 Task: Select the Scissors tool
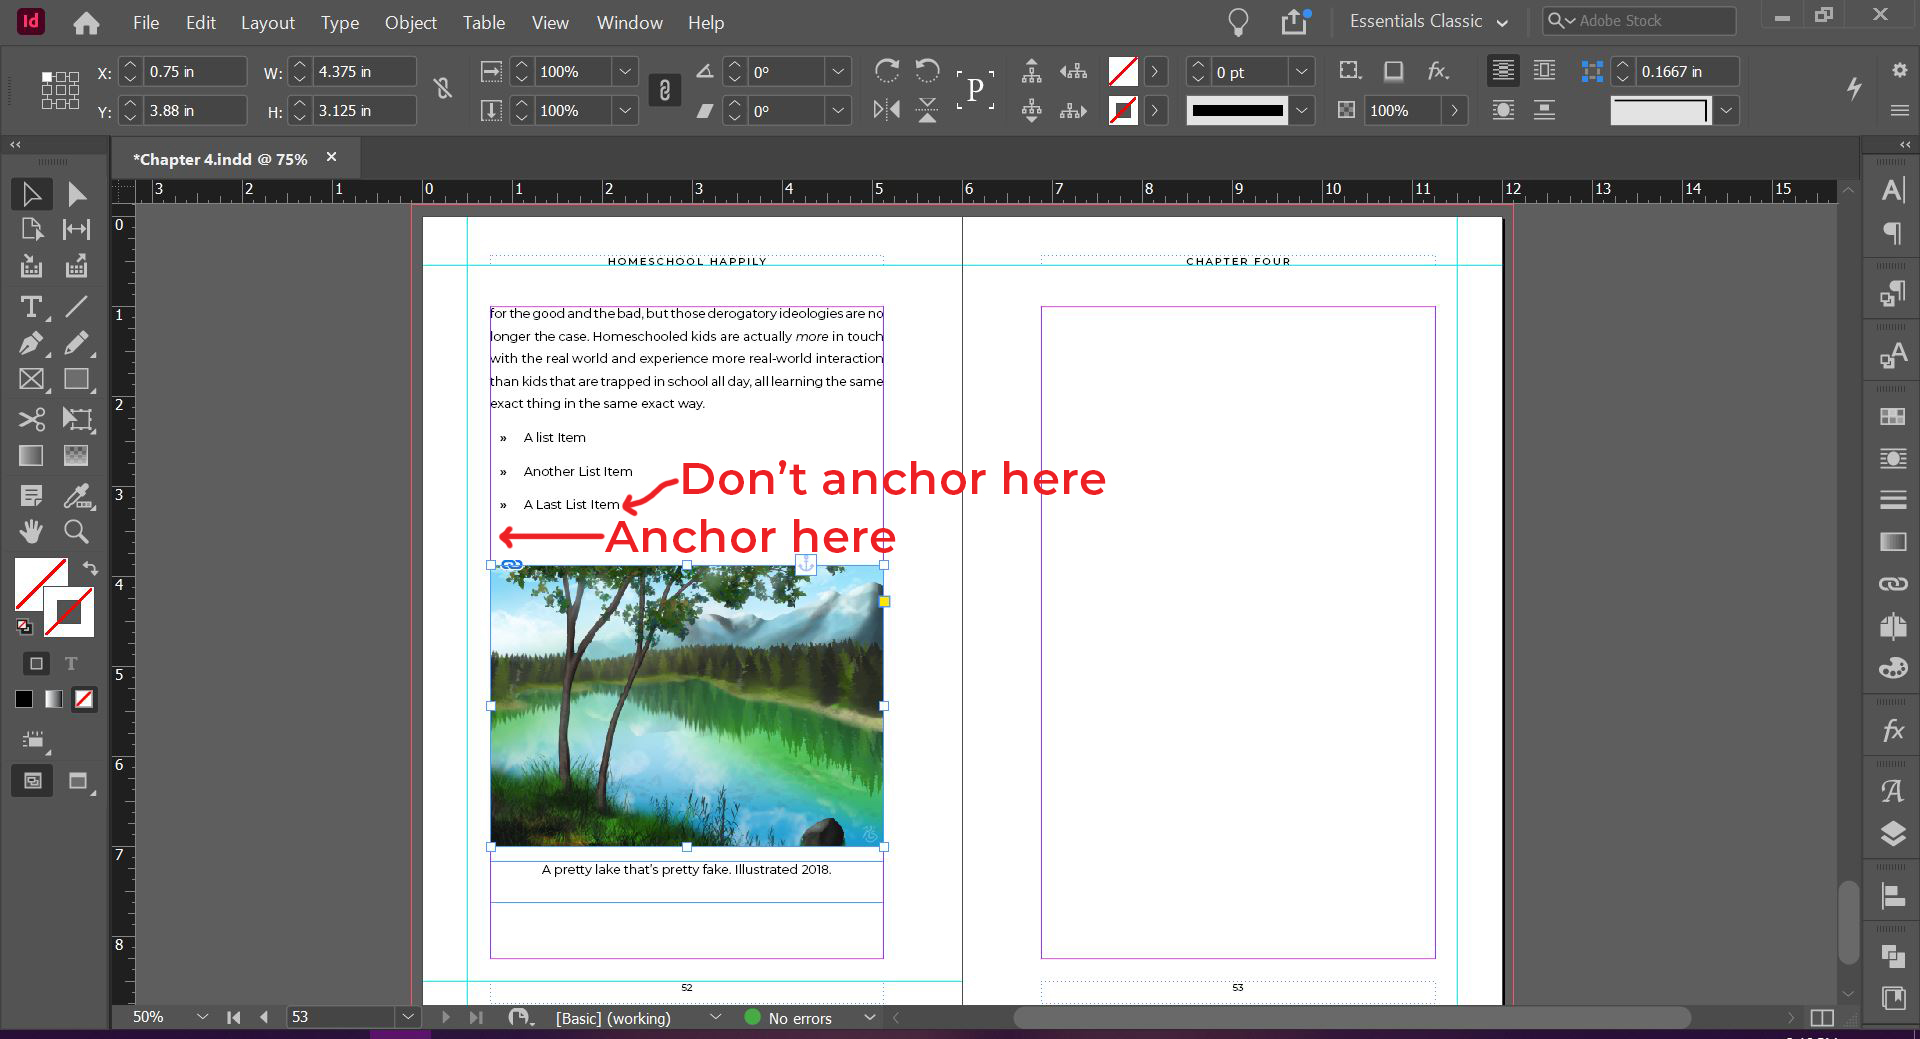pyautogui.click(x=30, y=420)
